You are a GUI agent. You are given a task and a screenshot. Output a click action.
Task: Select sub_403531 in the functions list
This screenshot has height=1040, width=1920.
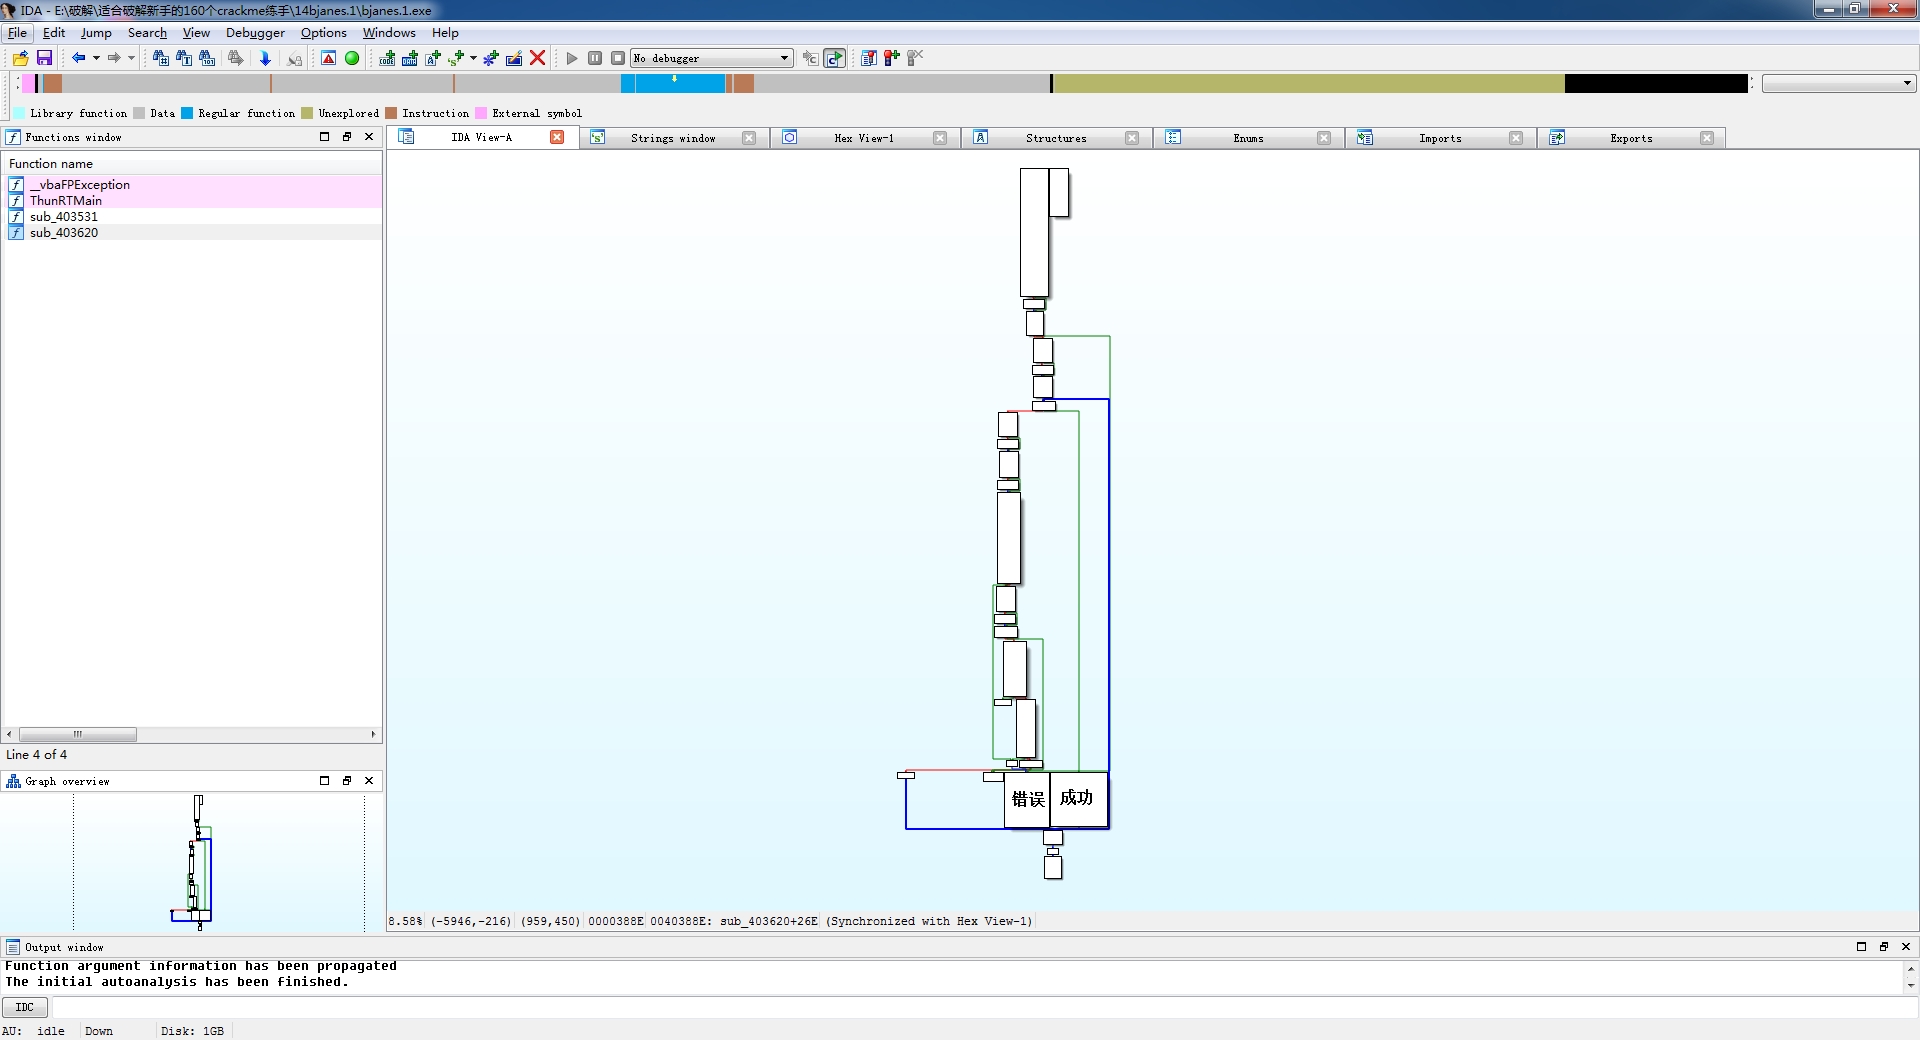click(x=194, y=217)
